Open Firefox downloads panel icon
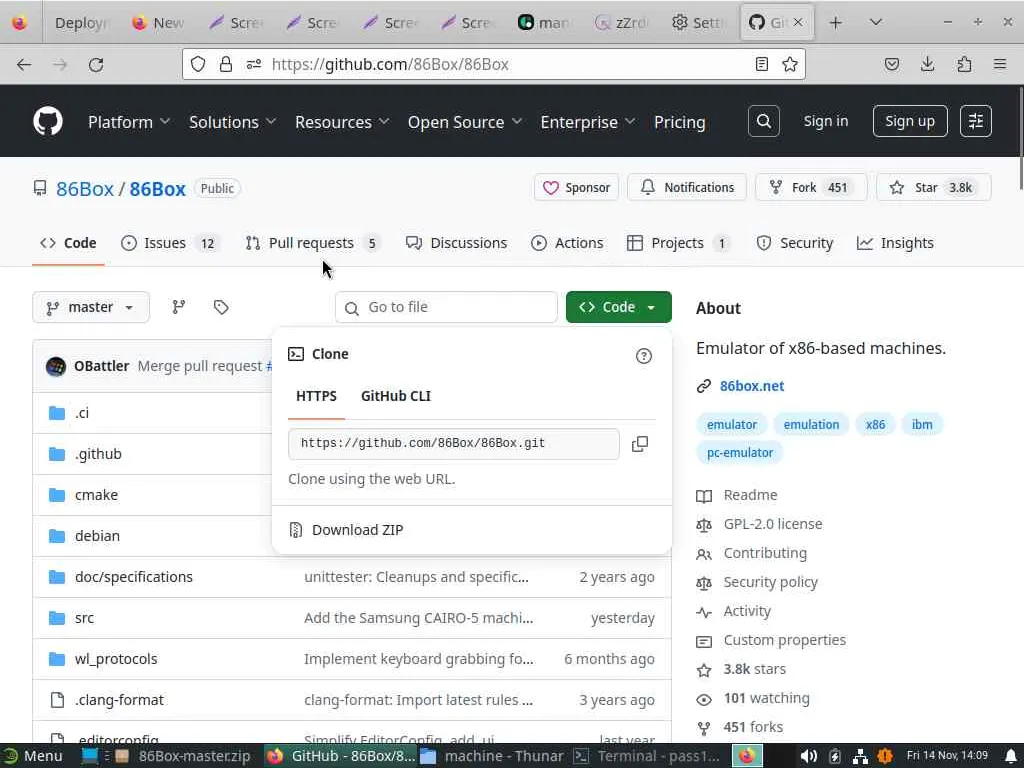Viewport: 1024px width, 768px height. [x=927, y=64]
